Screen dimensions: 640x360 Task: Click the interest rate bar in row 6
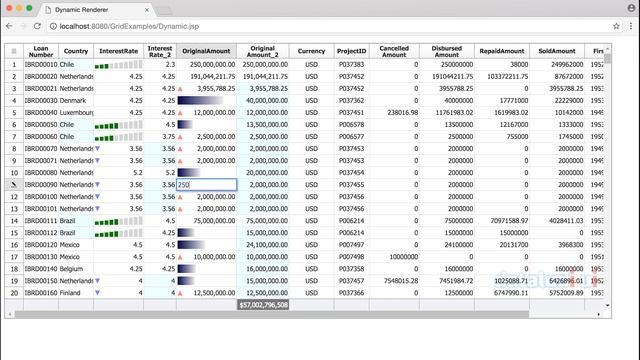118,124
